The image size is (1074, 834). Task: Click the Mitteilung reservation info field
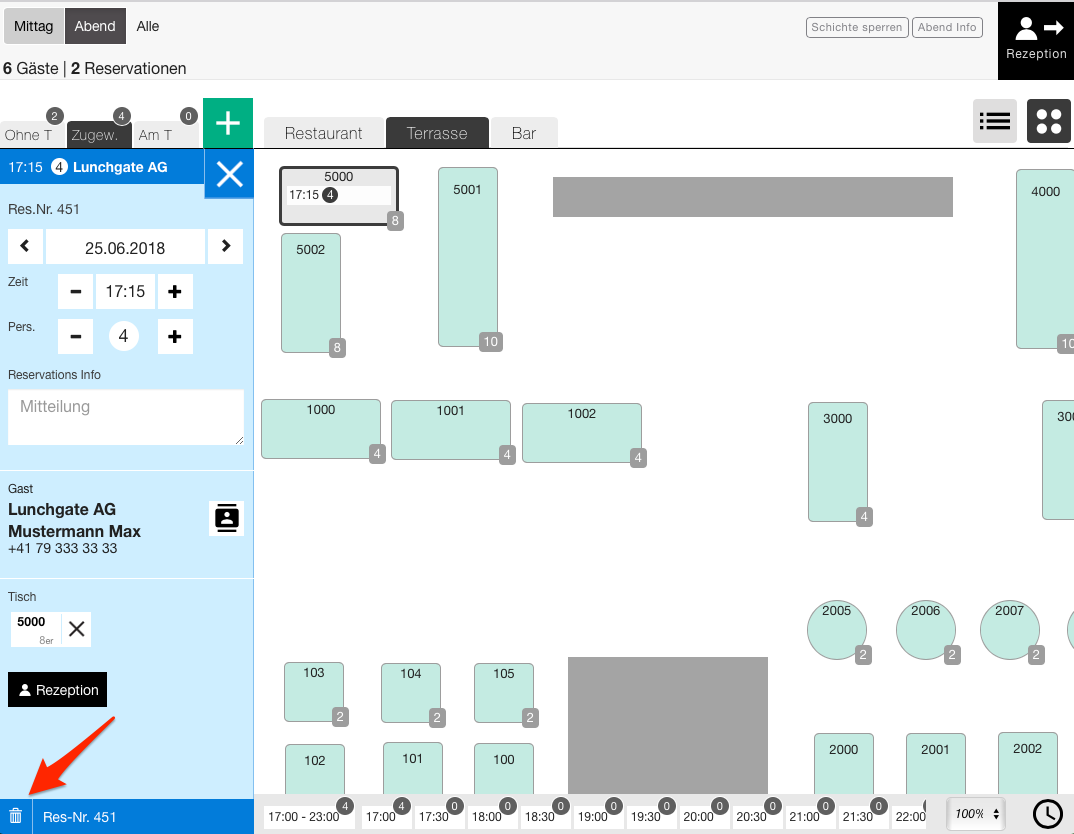[125, 417]
